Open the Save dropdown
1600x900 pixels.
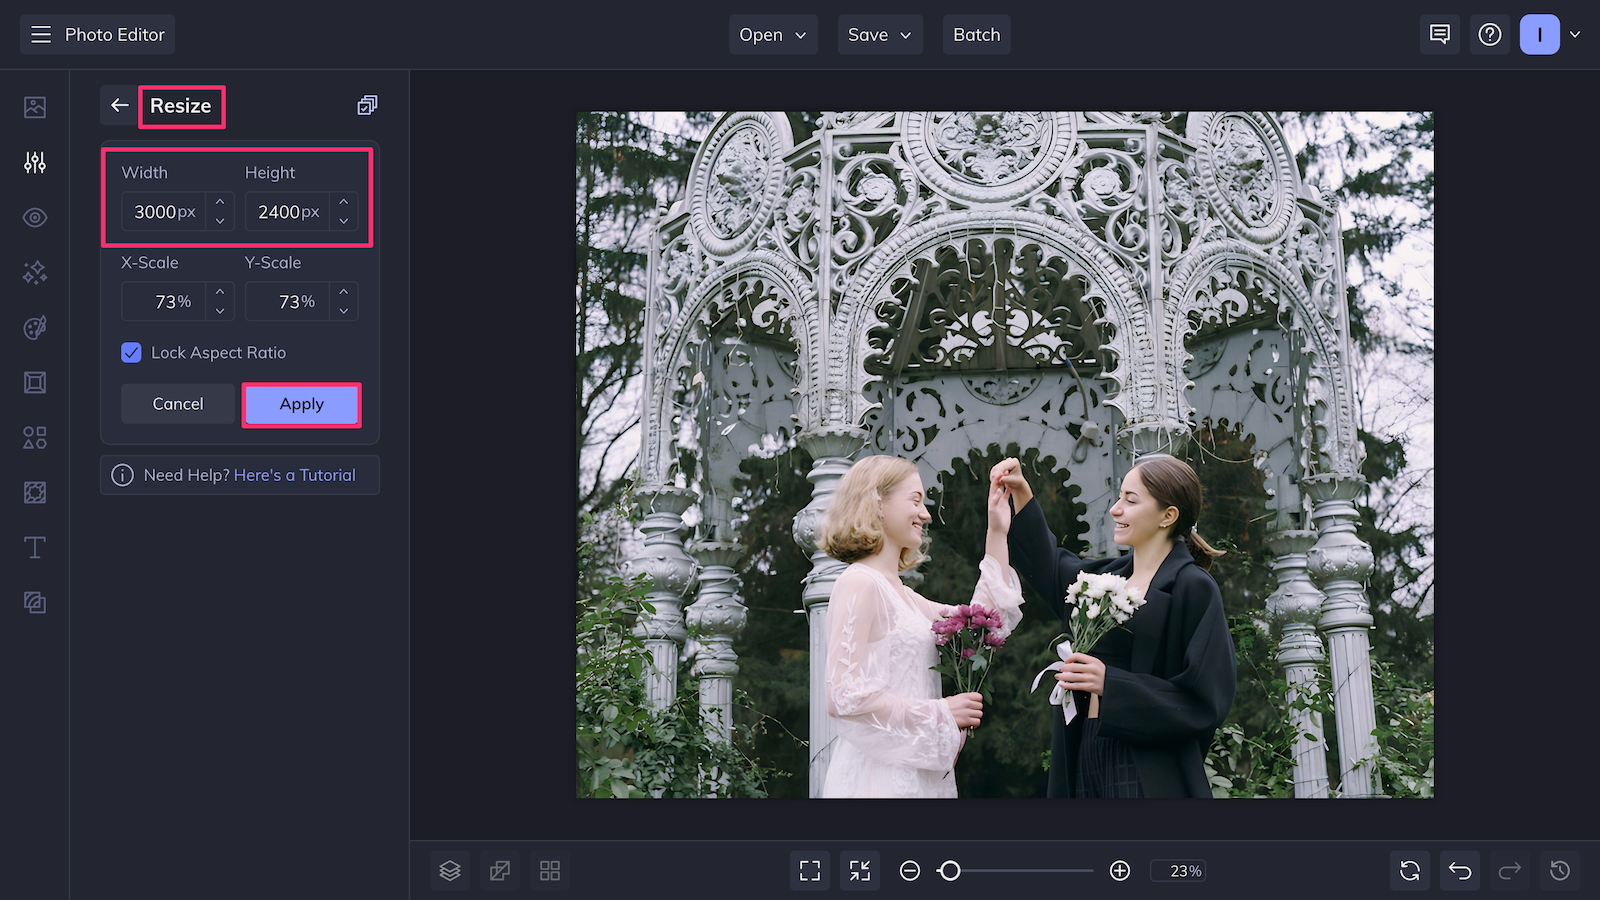pos(879,34)
